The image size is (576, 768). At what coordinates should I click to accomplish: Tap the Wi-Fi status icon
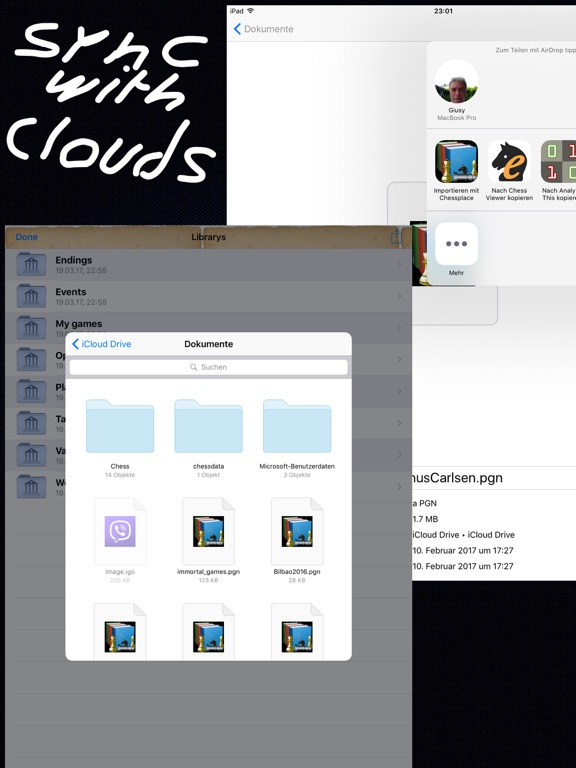(251, 11)
